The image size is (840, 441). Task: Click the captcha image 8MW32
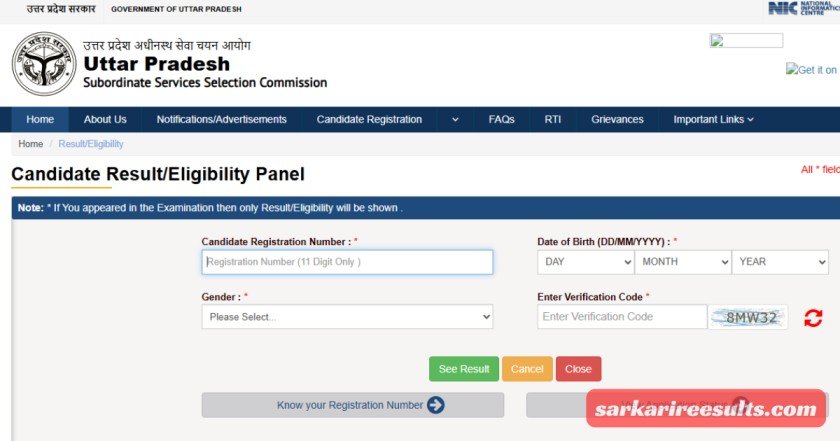point(749,318)
